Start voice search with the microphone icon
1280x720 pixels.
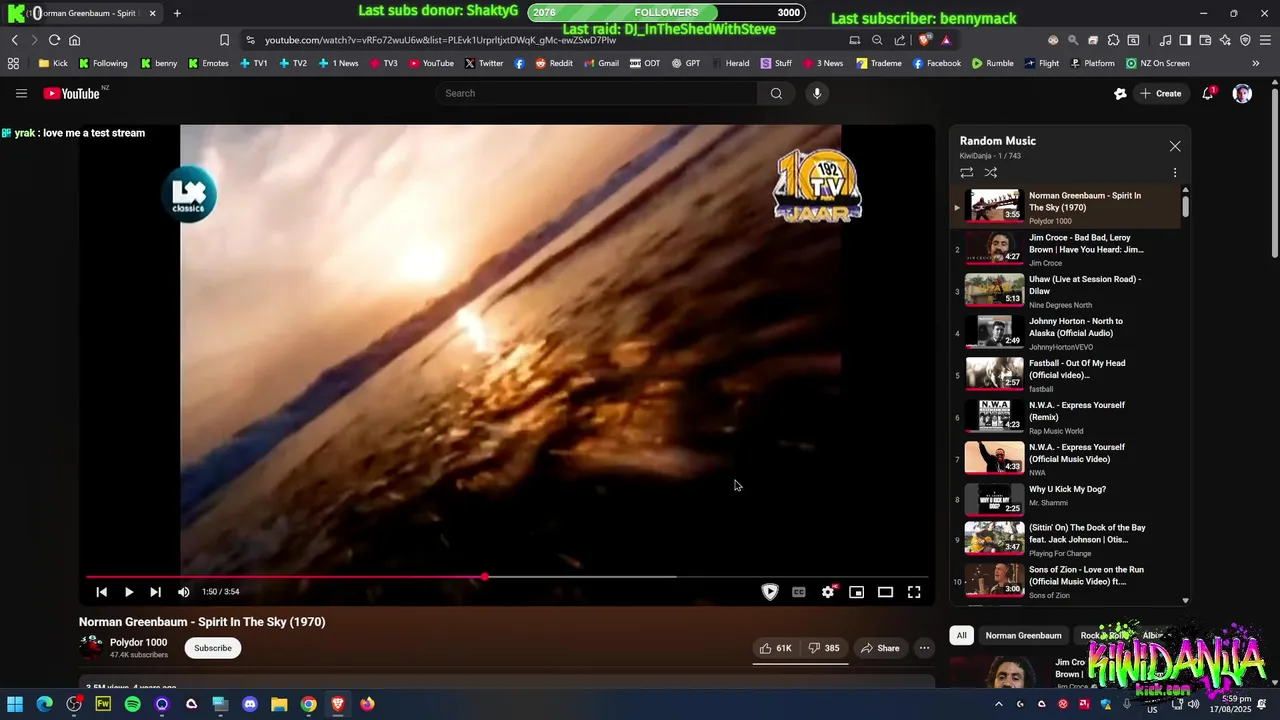coord(817,93)
